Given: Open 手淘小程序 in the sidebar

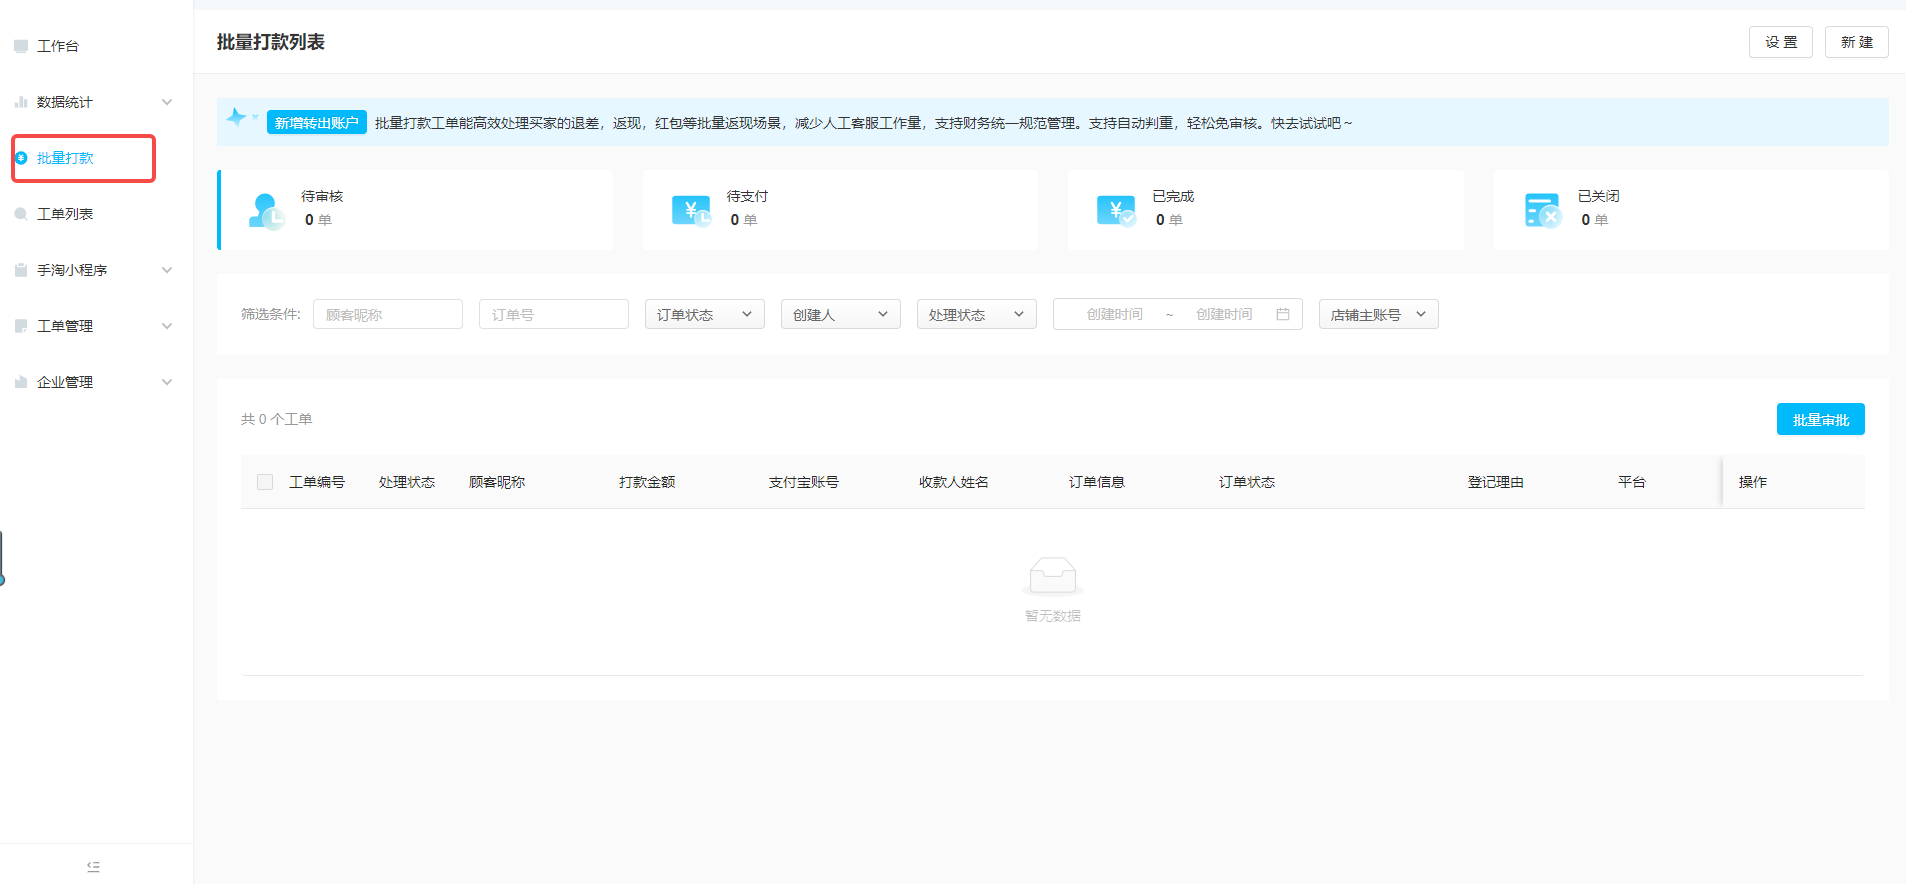Looking at the screenshot, I should [x=72, y=270].
